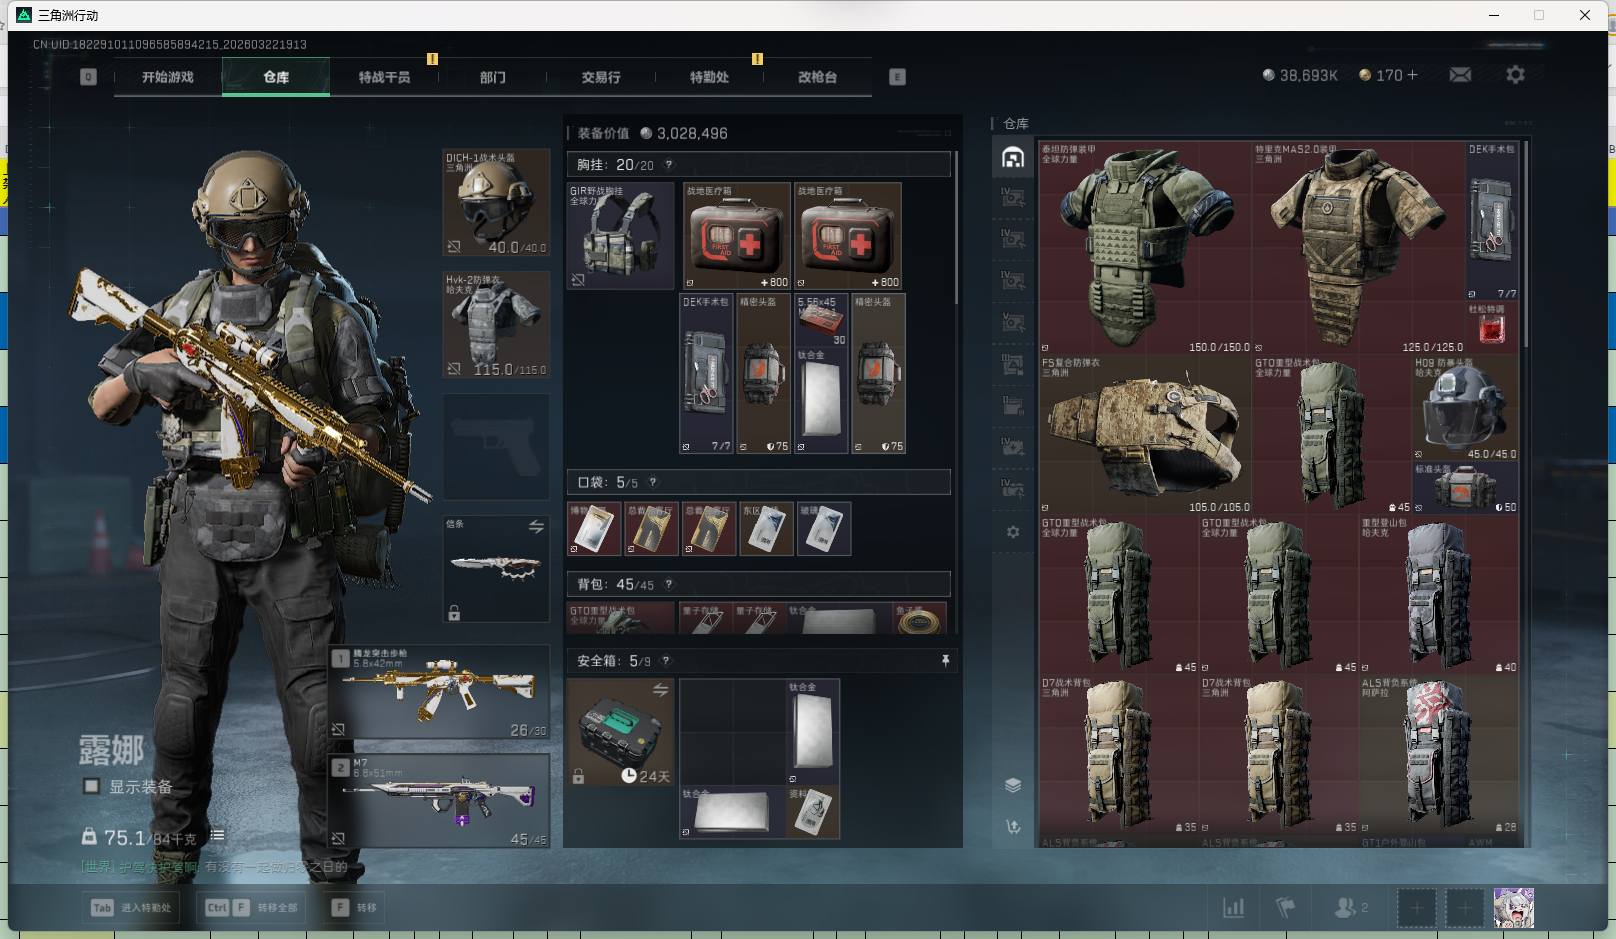Open the statistics bar chart icon
1616x939 pixels.
[1233, 908]
